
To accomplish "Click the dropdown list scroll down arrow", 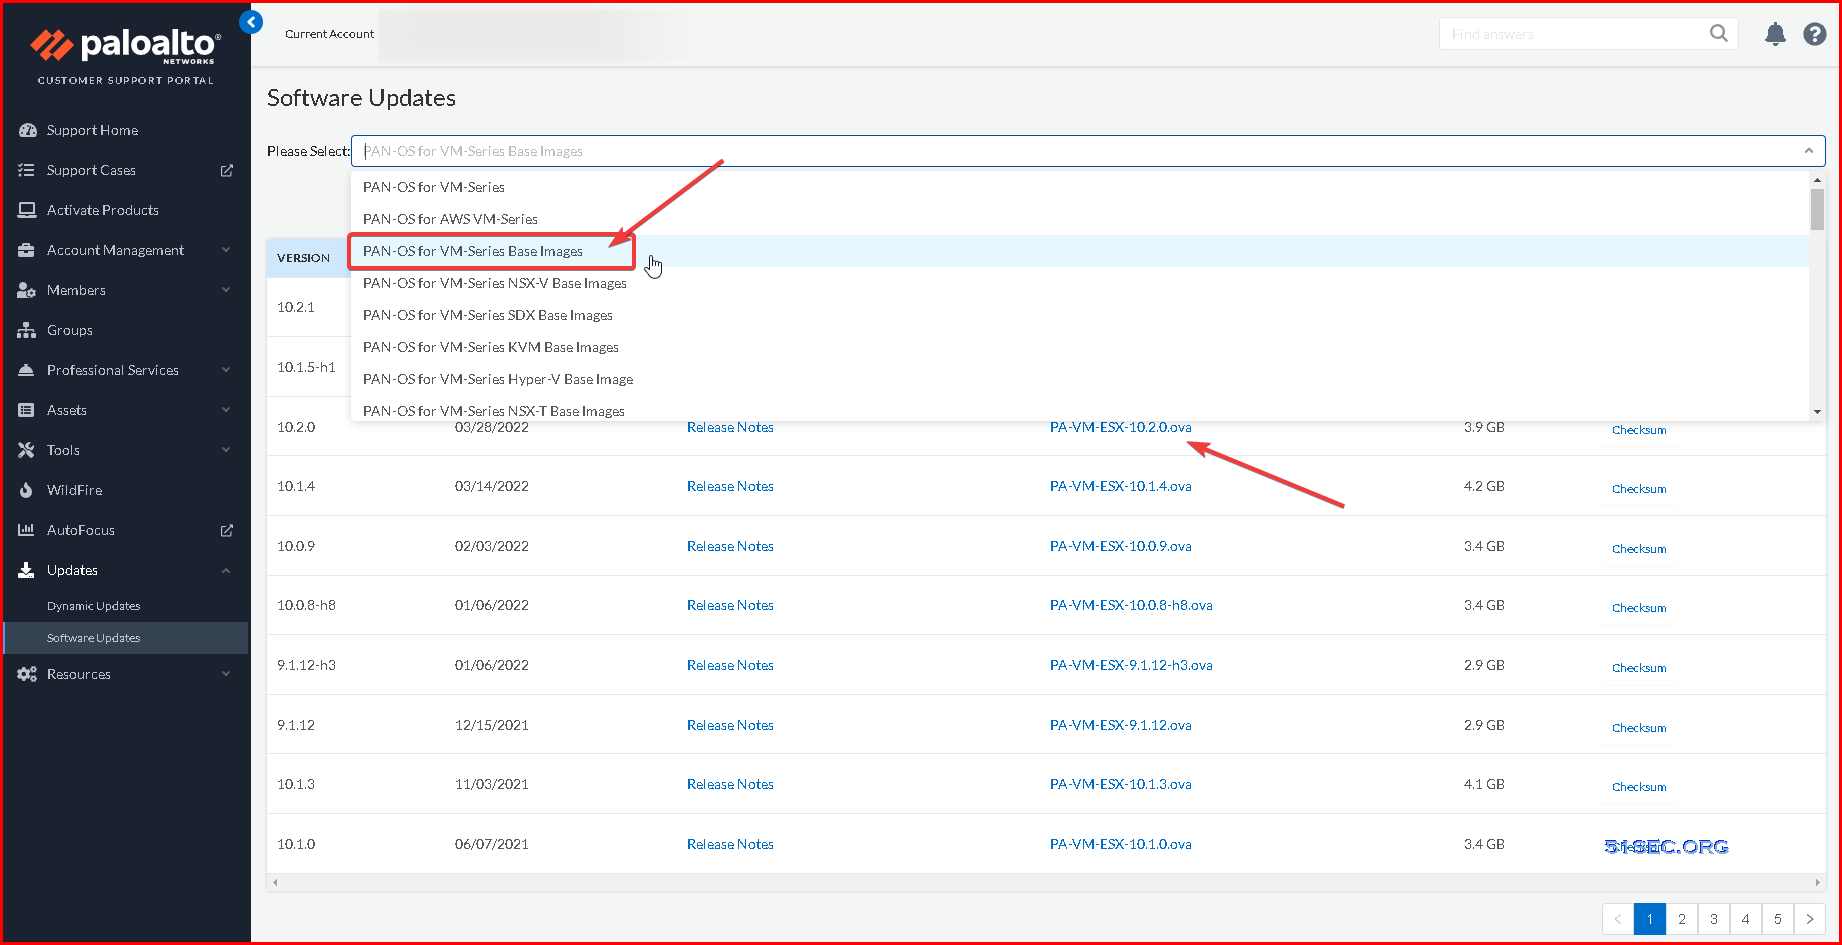I will click(1817, 412).
